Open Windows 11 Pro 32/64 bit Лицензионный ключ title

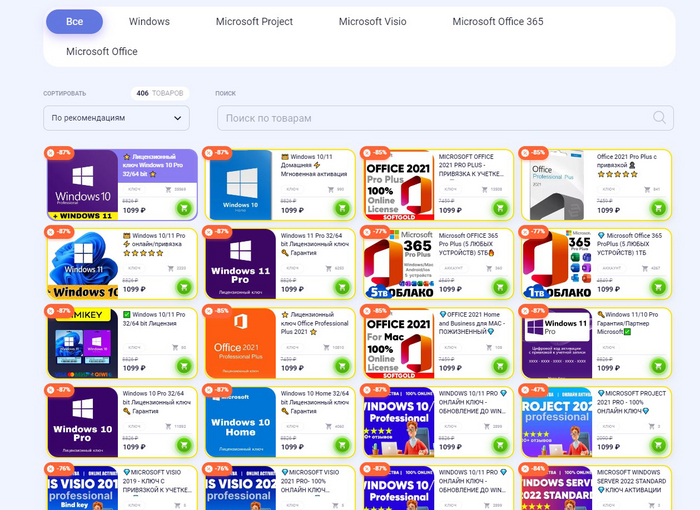click(314, 244)
